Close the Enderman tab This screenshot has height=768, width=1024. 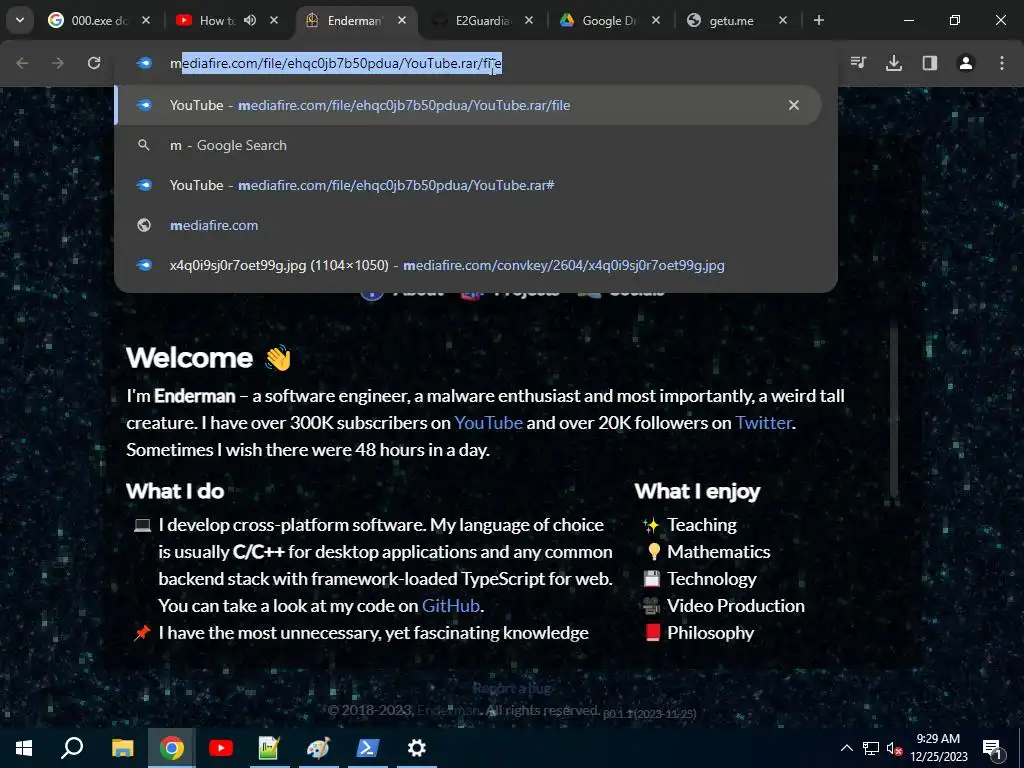coord(402,20)
